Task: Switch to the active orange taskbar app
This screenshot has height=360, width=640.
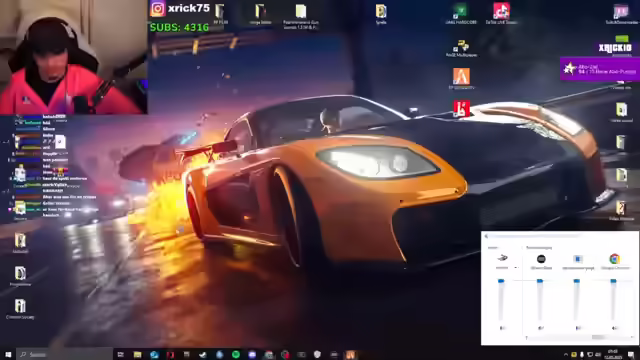Action: [x=350, y=354]
